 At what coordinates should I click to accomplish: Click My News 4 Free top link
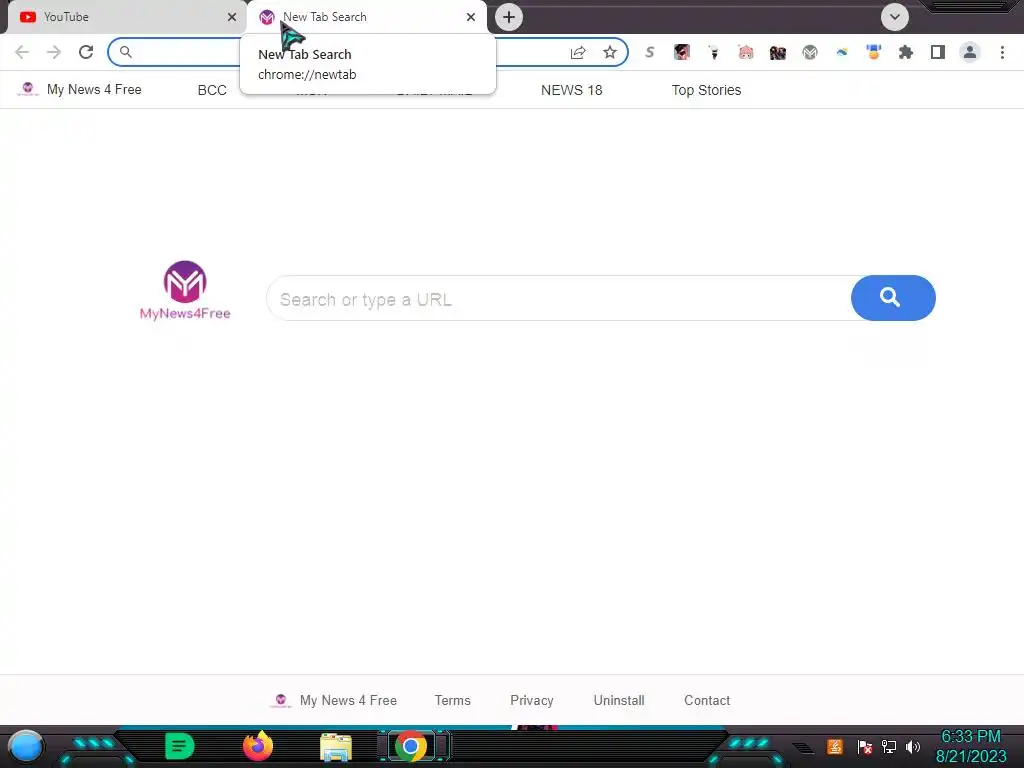click(80, 89)
